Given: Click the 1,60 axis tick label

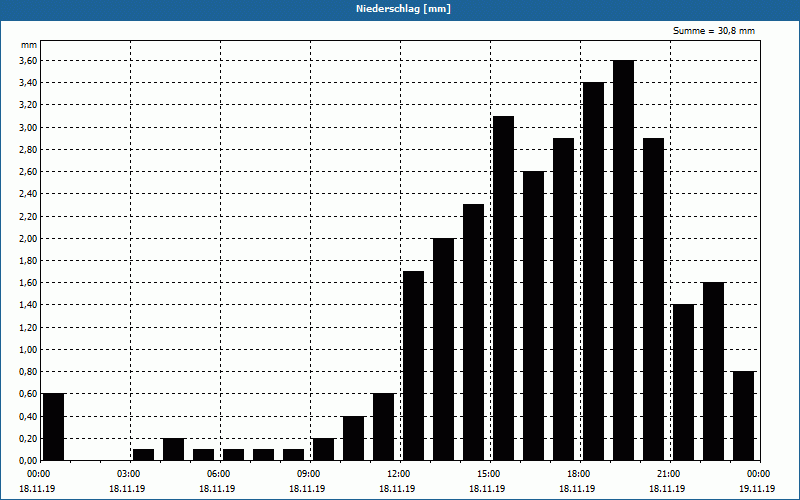Looking at the screenshot, I should (x=29, y=283).
